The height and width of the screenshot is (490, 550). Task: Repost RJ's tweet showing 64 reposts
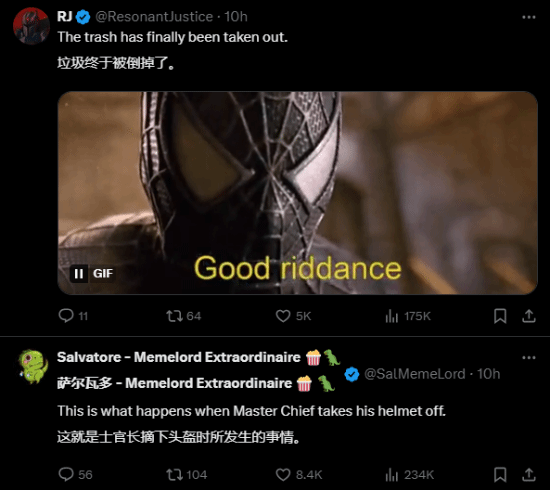coord(183,316)
